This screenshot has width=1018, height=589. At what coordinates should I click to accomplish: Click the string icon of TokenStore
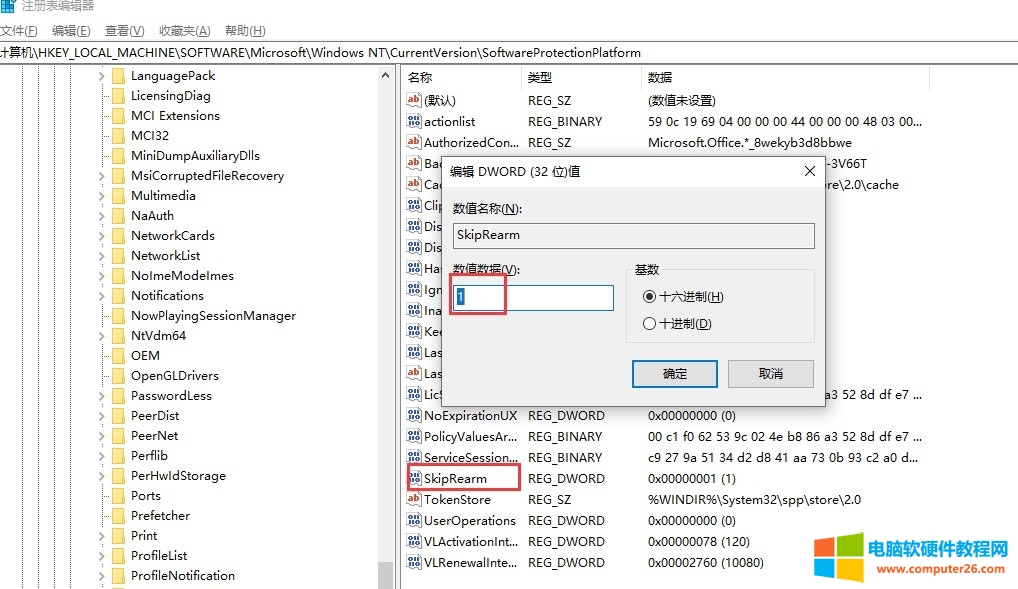pyautogui.click(x=414, y=499)
